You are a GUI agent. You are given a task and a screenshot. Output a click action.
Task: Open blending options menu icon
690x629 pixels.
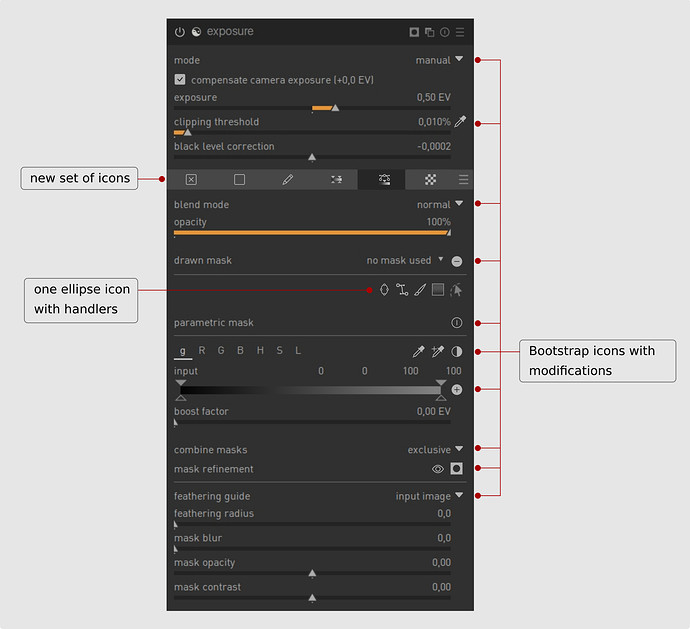tap(463, 180)
